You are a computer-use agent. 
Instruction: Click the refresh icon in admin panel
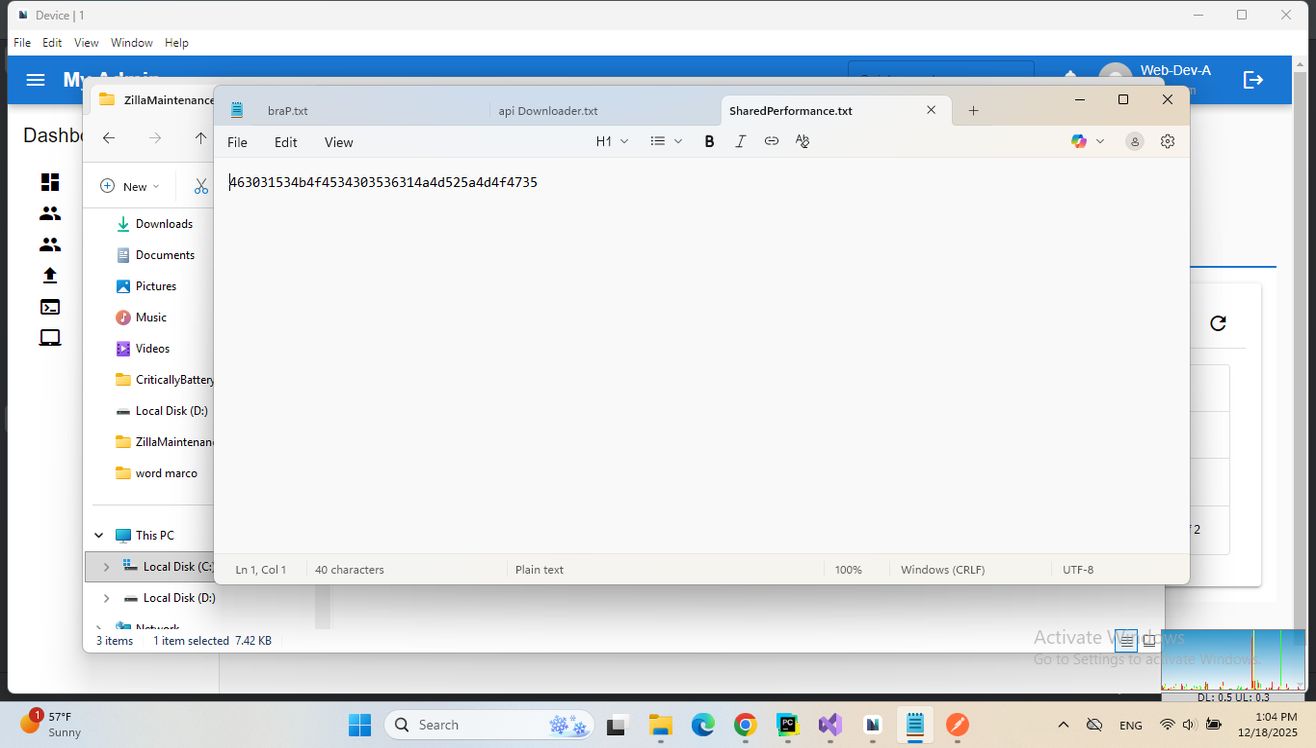[1217, 323]
